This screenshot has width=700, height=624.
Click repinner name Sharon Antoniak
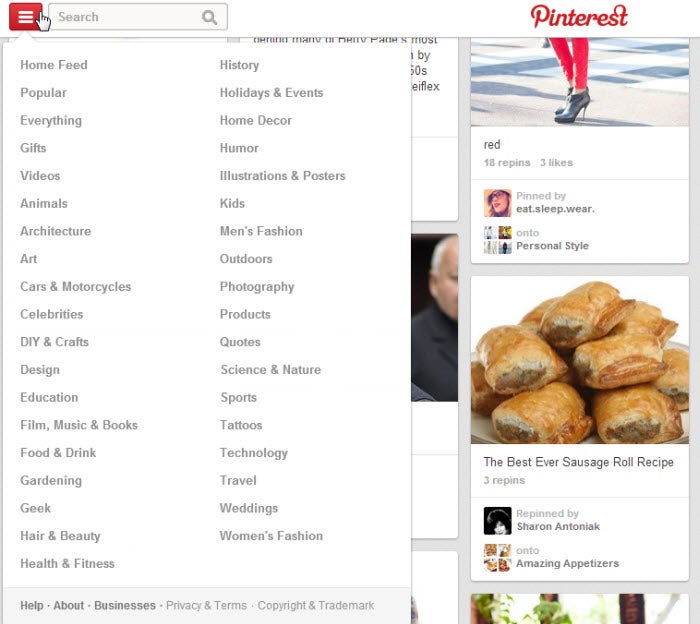(x=558, y=527)
